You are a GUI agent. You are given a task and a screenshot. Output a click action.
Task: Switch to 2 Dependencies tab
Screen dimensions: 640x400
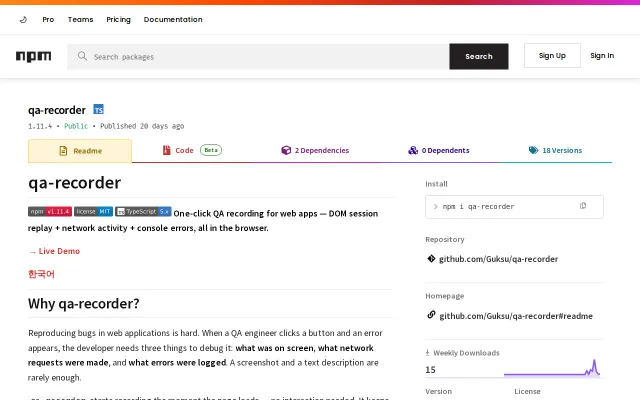tap(315, 150)
